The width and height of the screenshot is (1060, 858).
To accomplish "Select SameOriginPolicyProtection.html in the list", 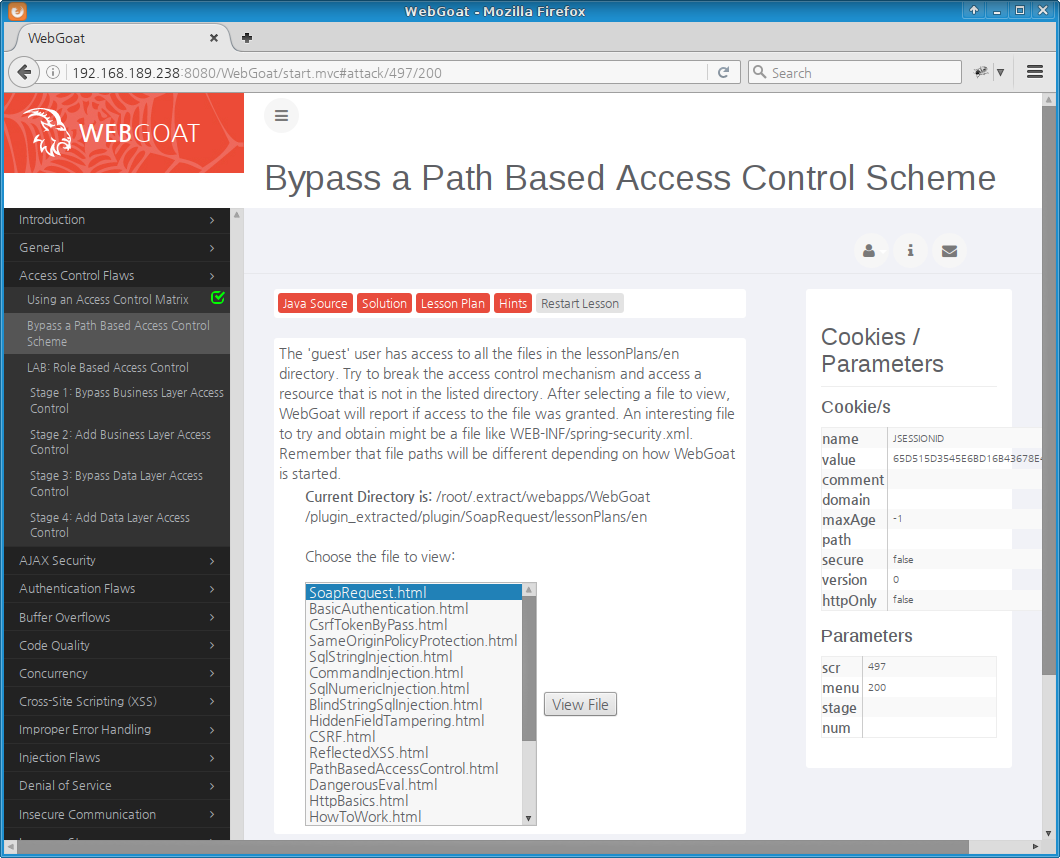I will click(414, 640).
